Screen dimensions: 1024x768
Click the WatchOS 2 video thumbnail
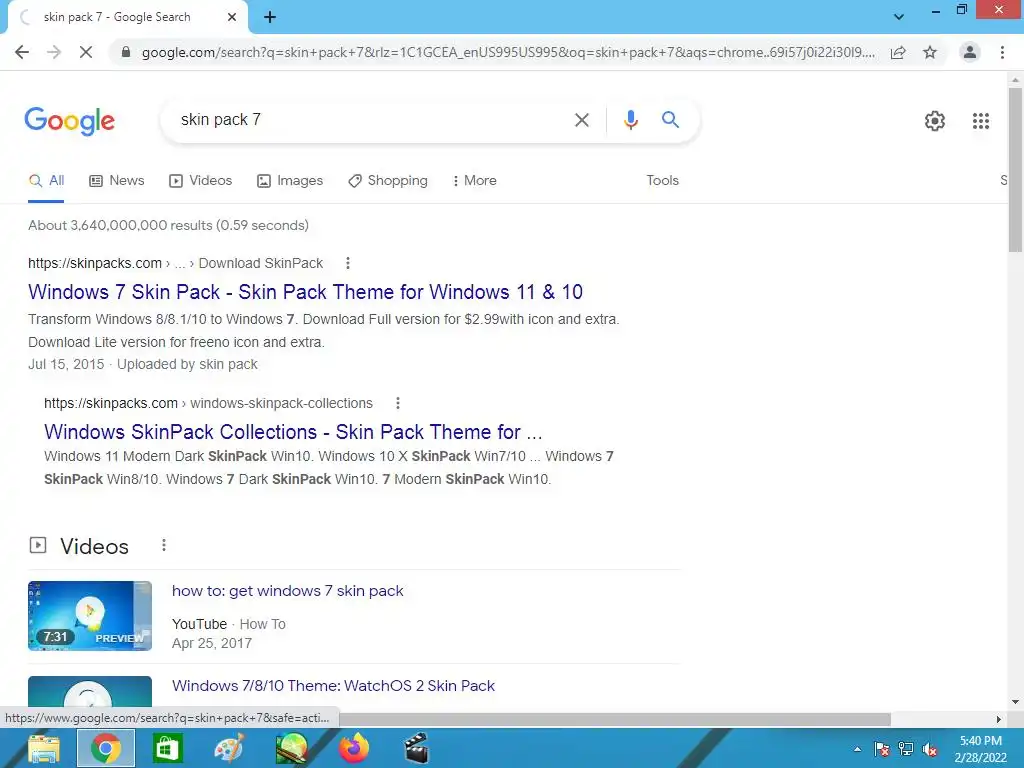point(90,691)
